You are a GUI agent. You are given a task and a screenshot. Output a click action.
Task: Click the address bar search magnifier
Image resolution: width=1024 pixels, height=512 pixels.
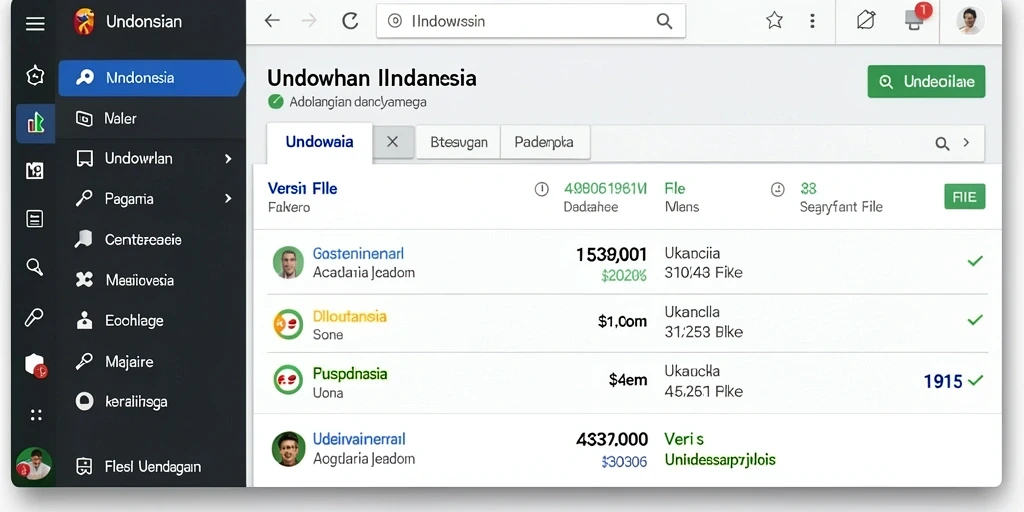tap(664, 22)
